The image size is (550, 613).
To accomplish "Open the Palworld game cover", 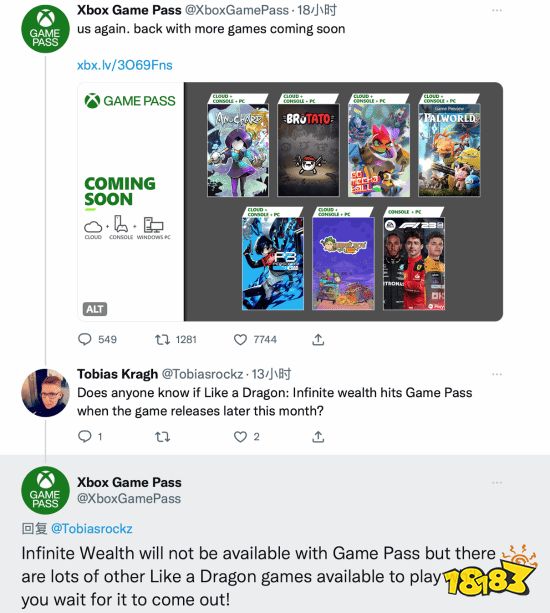I will click(449, 150).
